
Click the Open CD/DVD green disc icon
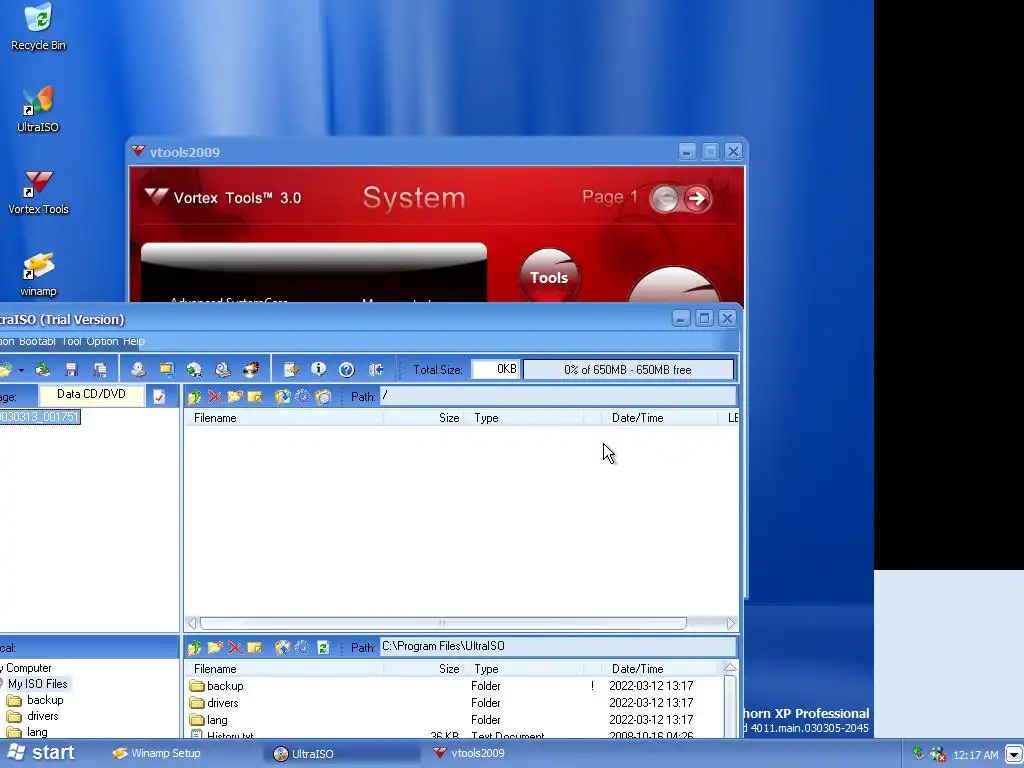point(42,370)
